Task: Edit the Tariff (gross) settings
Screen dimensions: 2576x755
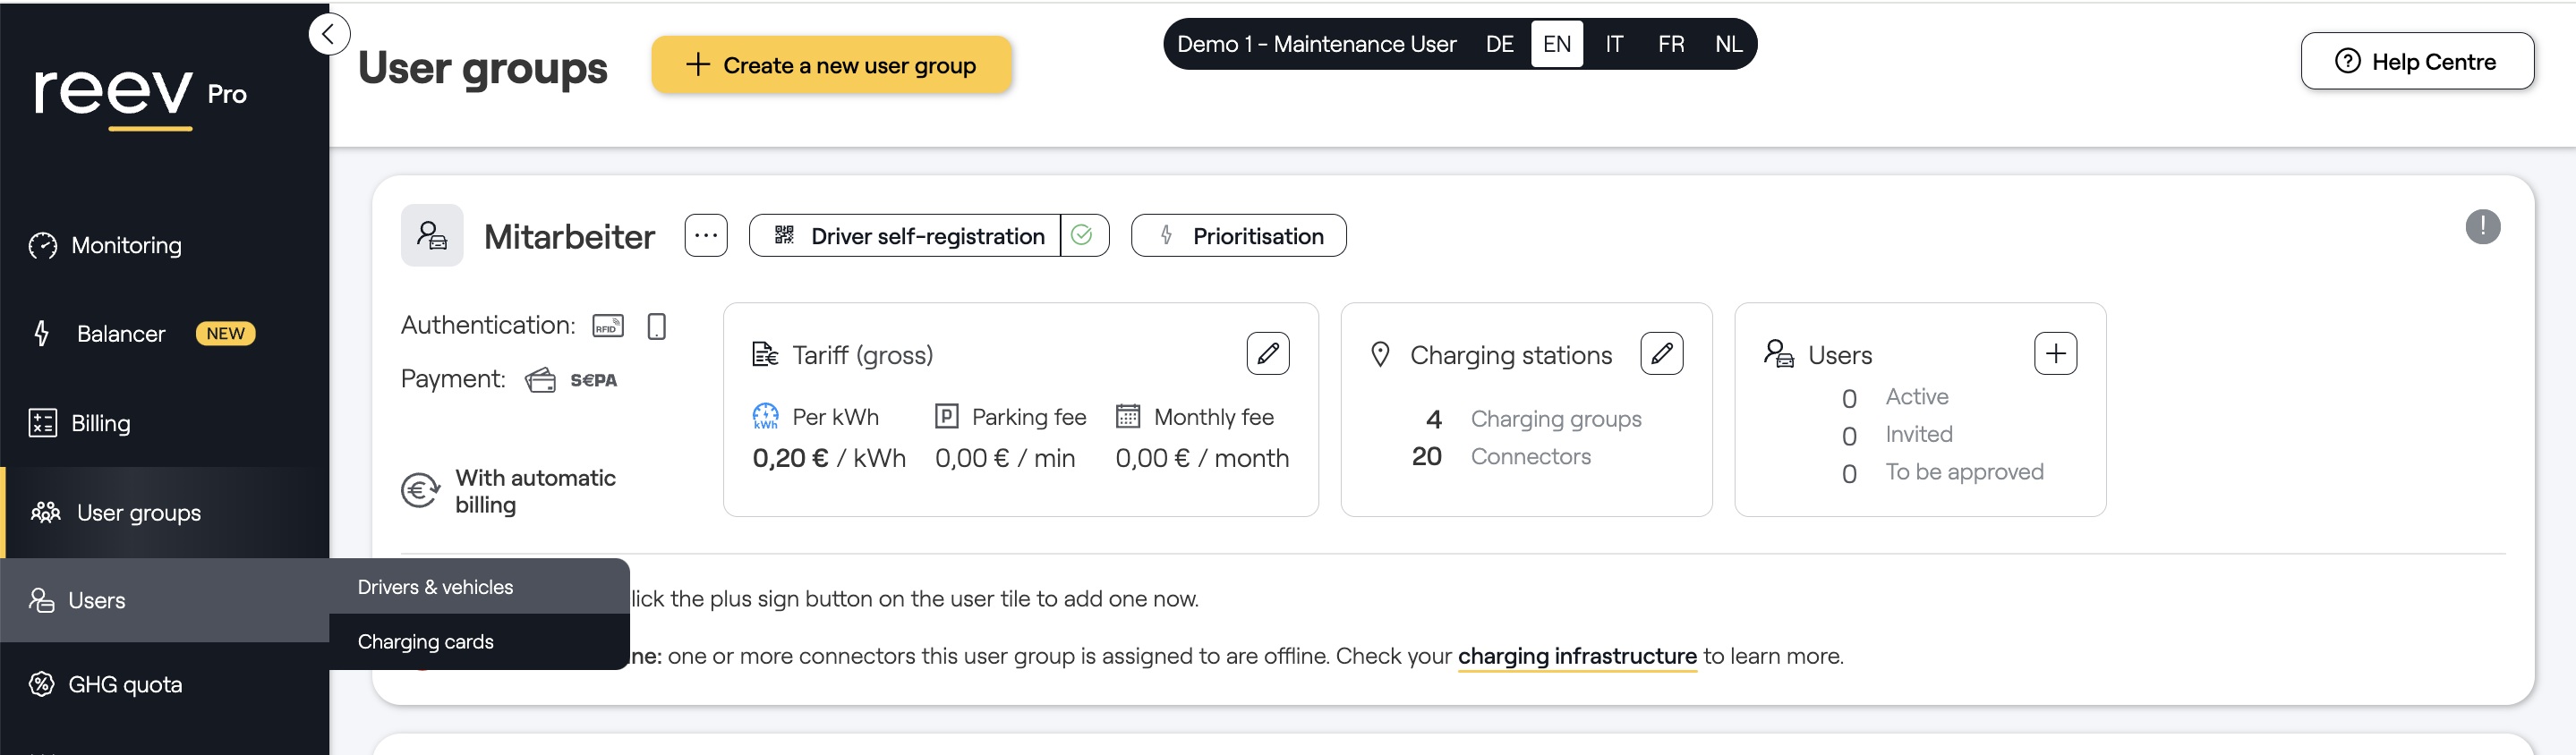Action: [1267, 353]
